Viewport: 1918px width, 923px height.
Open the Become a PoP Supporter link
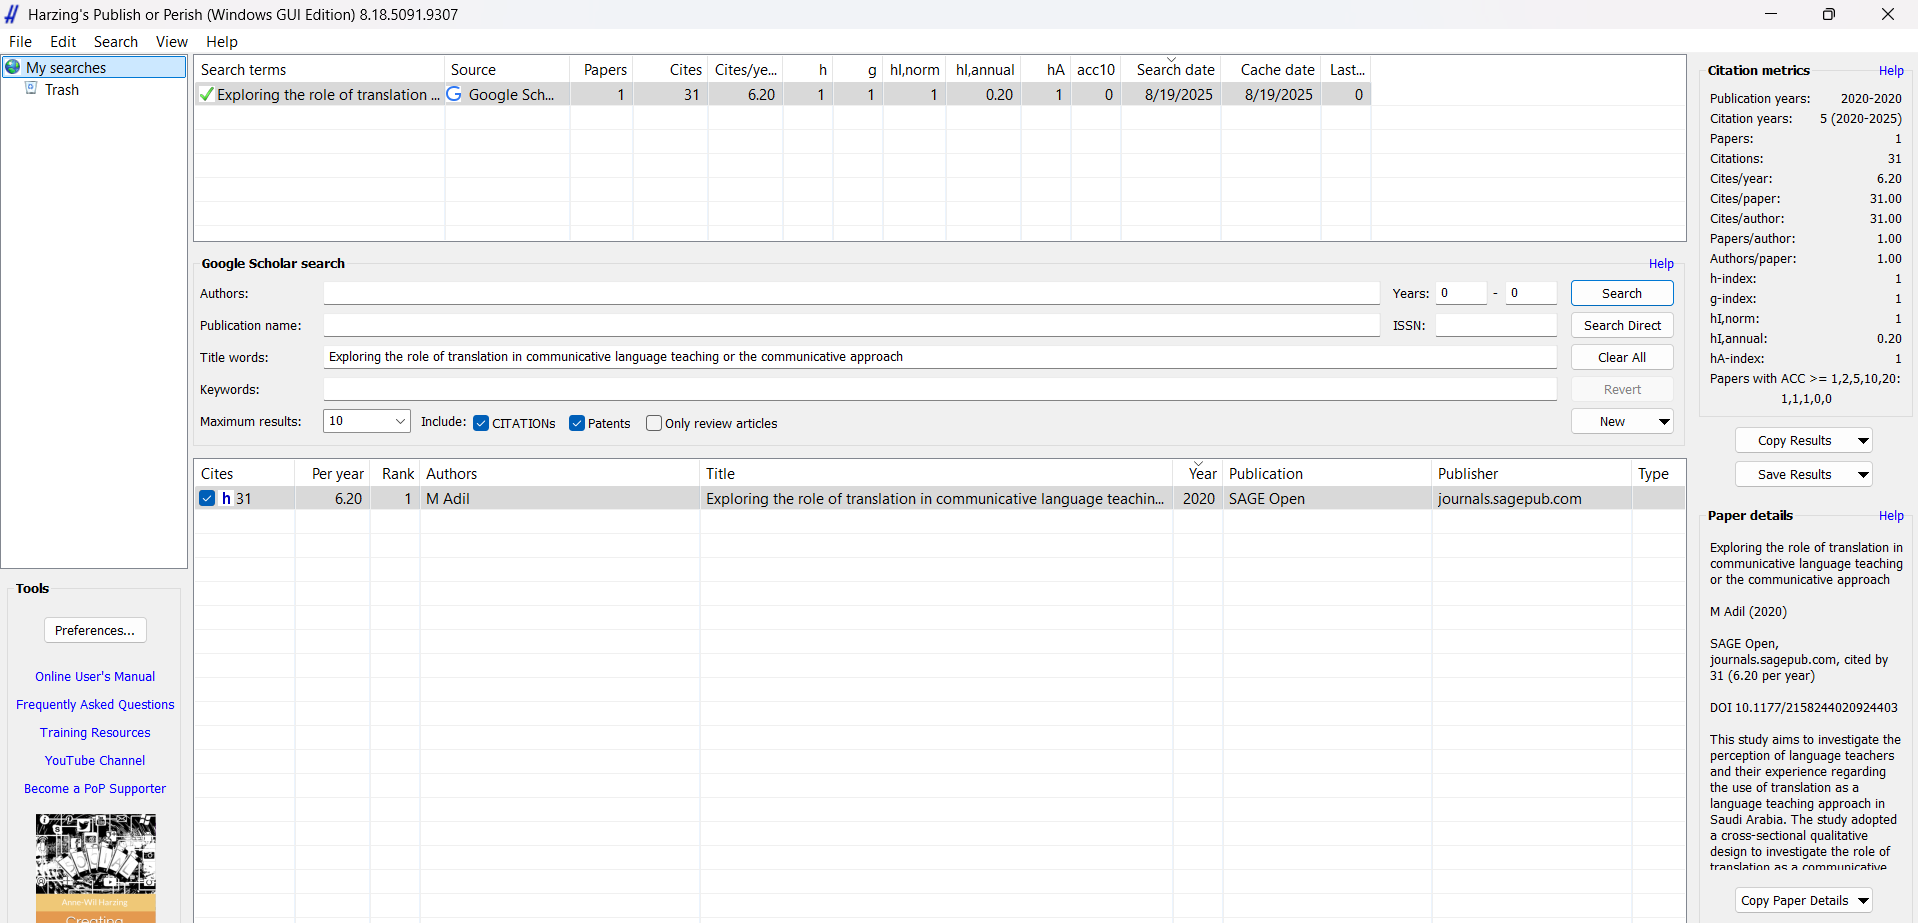pos(95,788)
